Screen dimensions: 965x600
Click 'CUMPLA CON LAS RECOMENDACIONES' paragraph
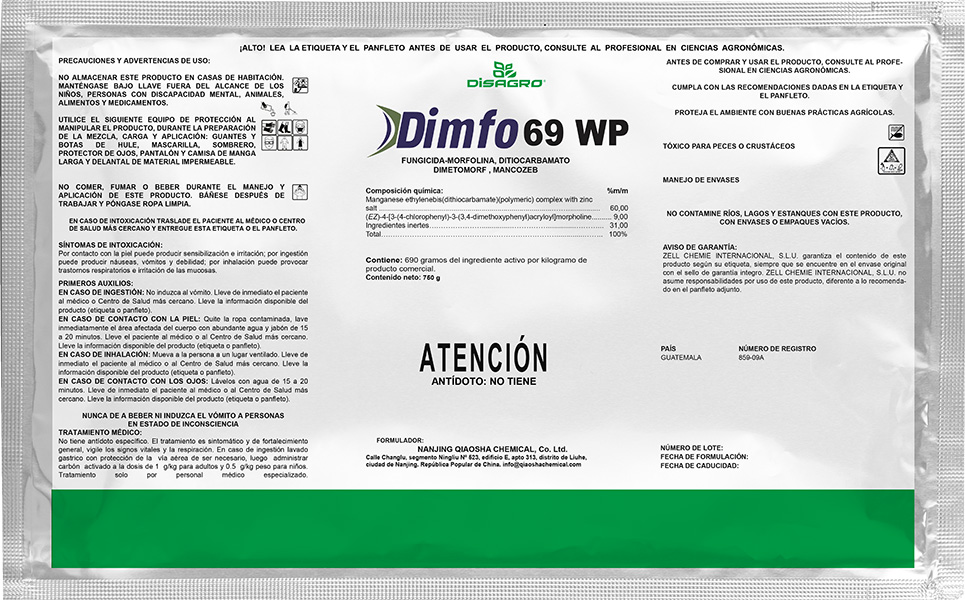787,91
